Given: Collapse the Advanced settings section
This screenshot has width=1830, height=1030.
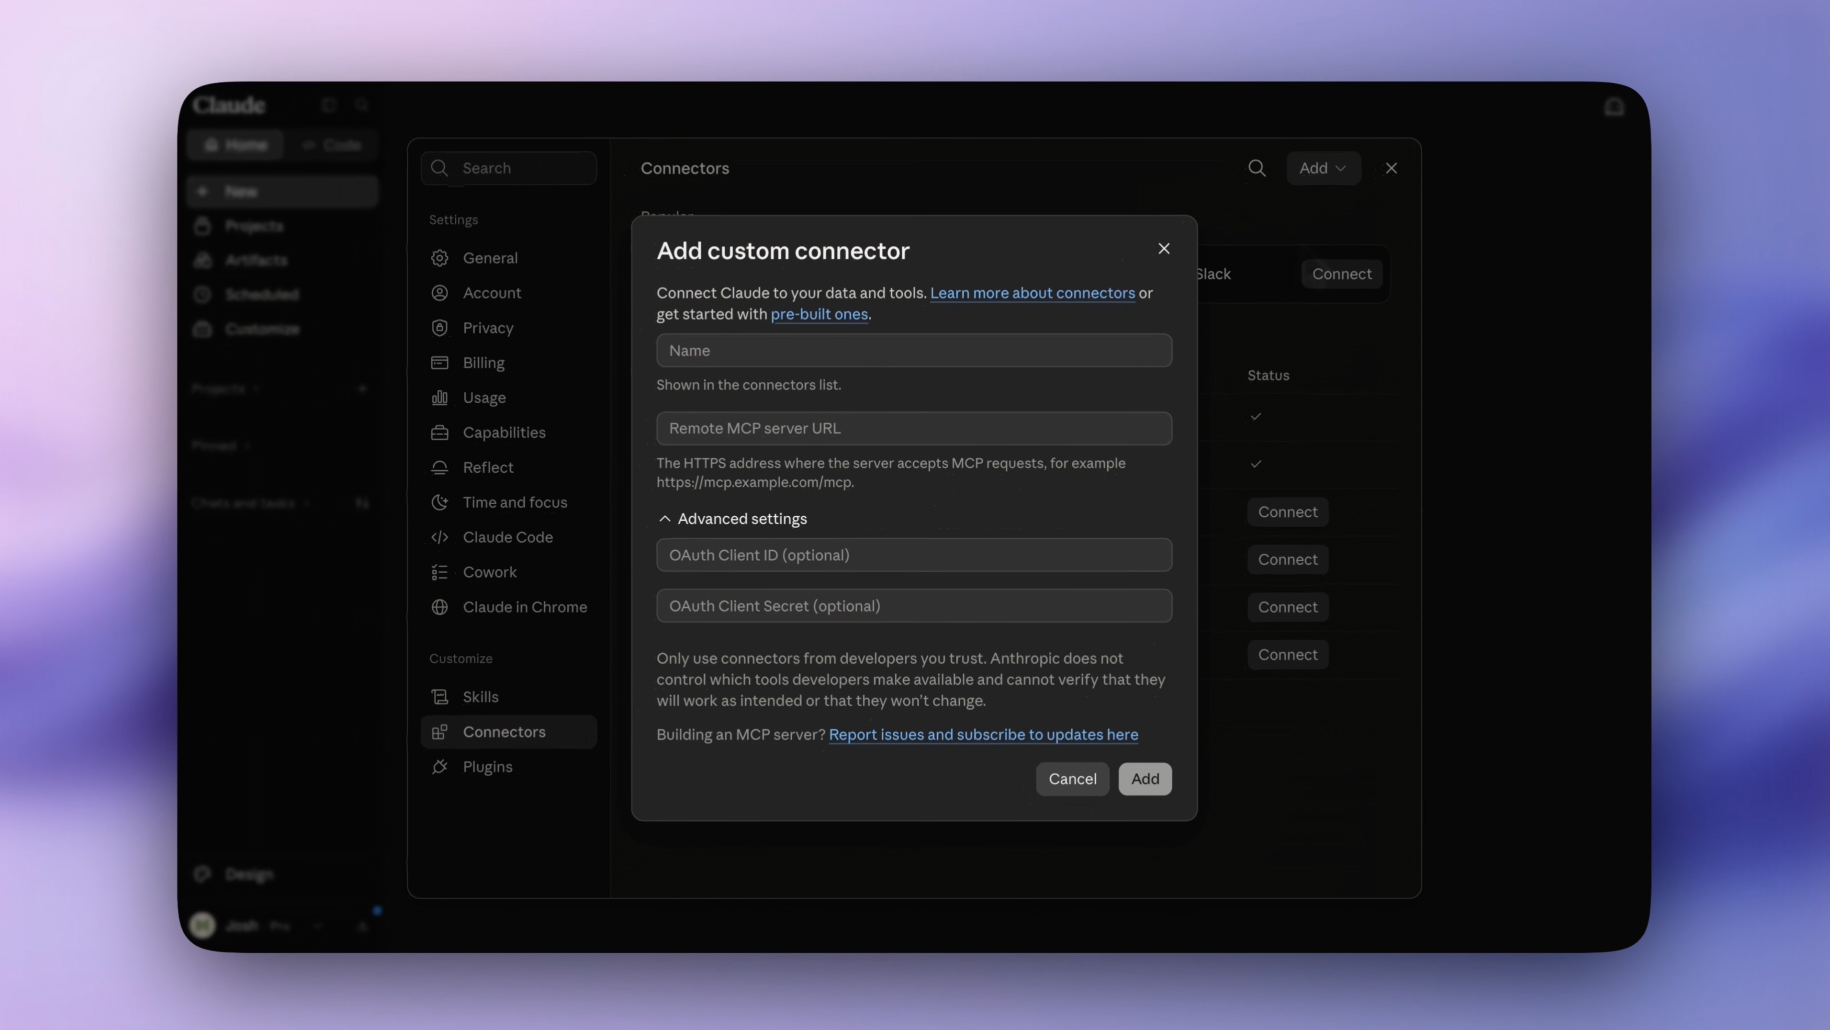Looking at the screenshot, I should tap(733, 519).
